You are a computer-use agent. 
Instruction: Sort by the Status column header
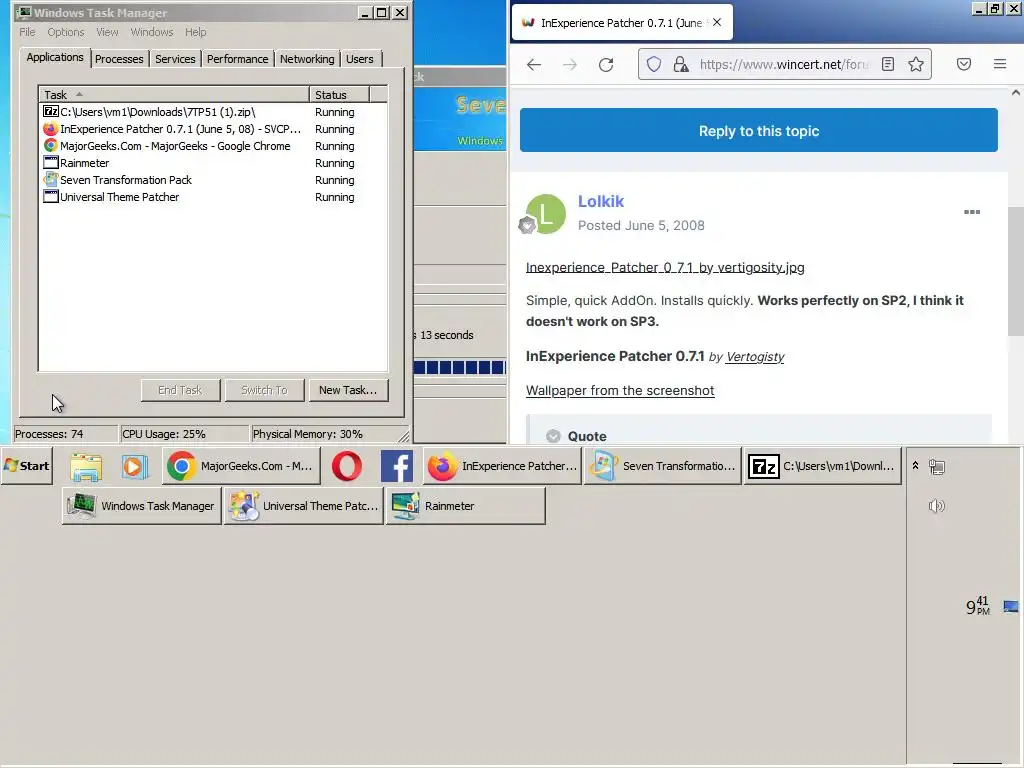[x=339, y=95]
